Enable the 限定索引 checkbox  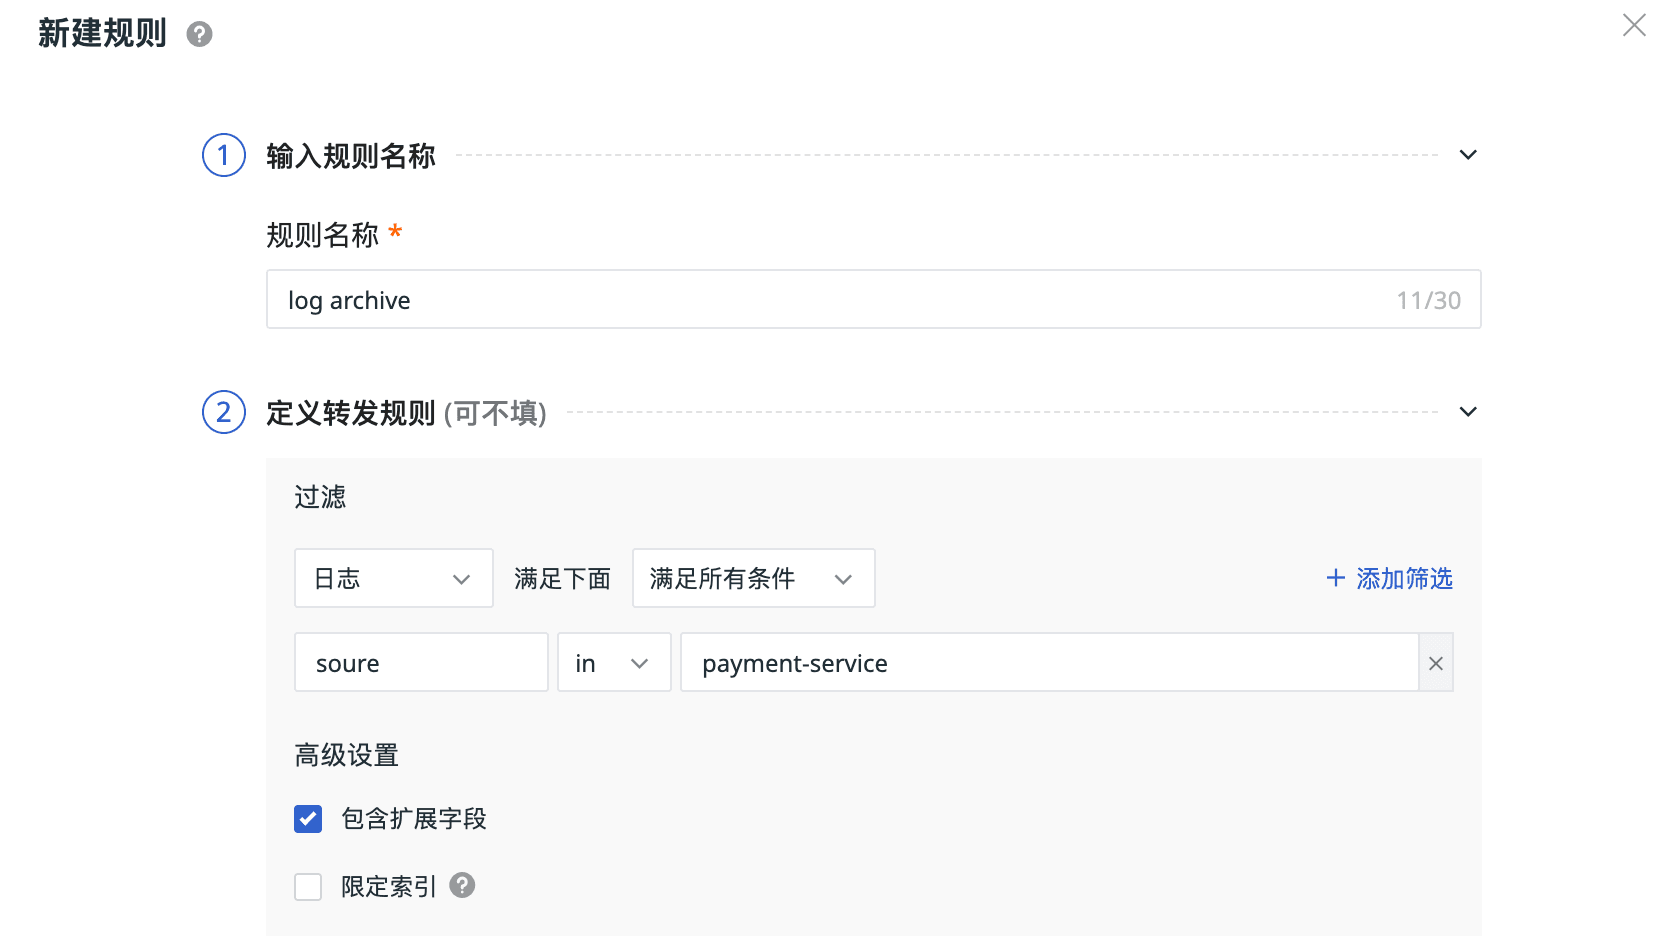tap(308, 887)
